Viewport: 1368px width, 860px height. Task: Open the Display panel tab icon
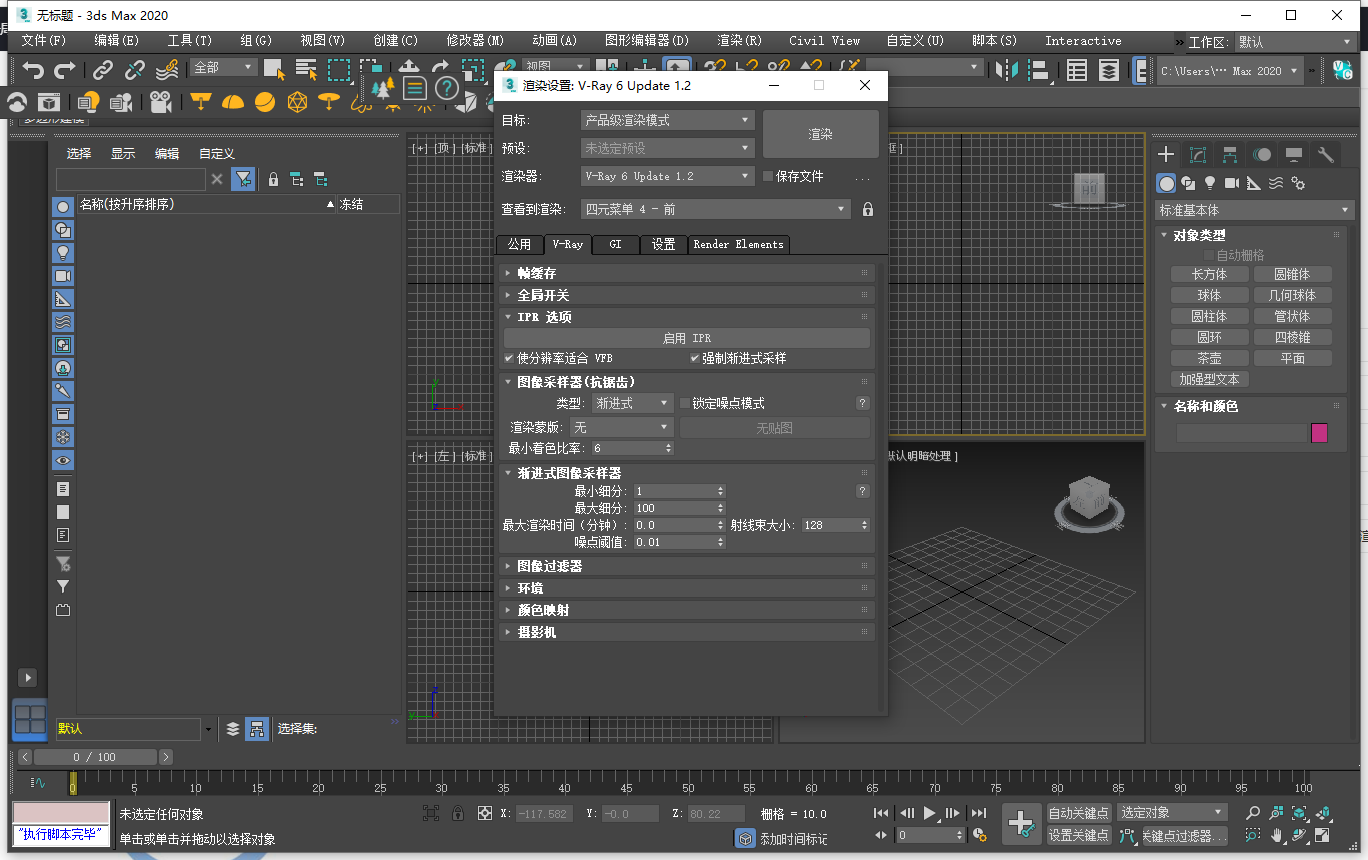1294,154
